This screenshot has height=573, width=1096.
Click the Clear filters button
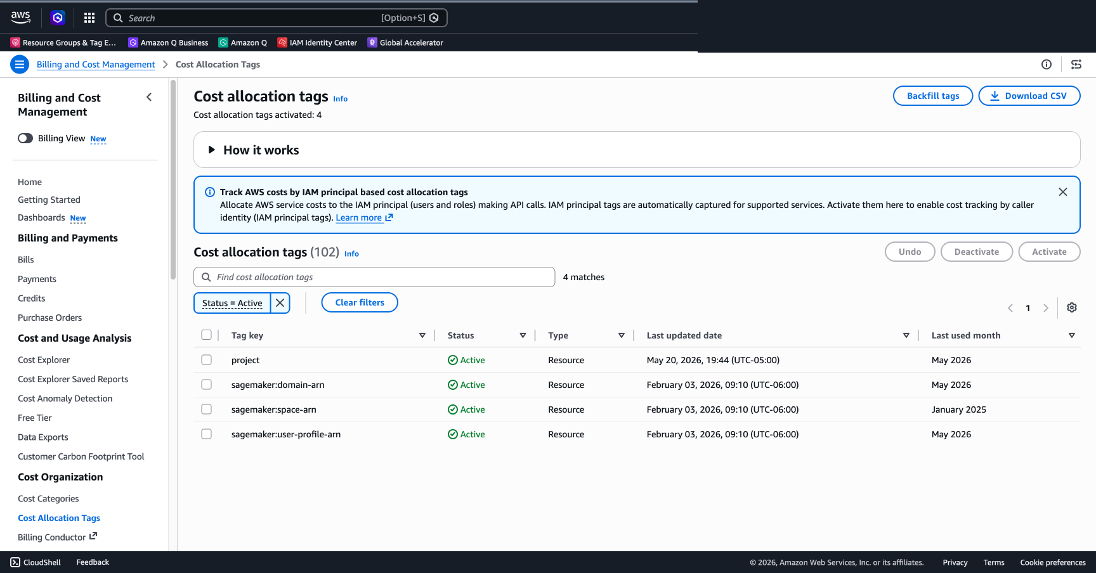pyautogui.click(x=359, y=303)
